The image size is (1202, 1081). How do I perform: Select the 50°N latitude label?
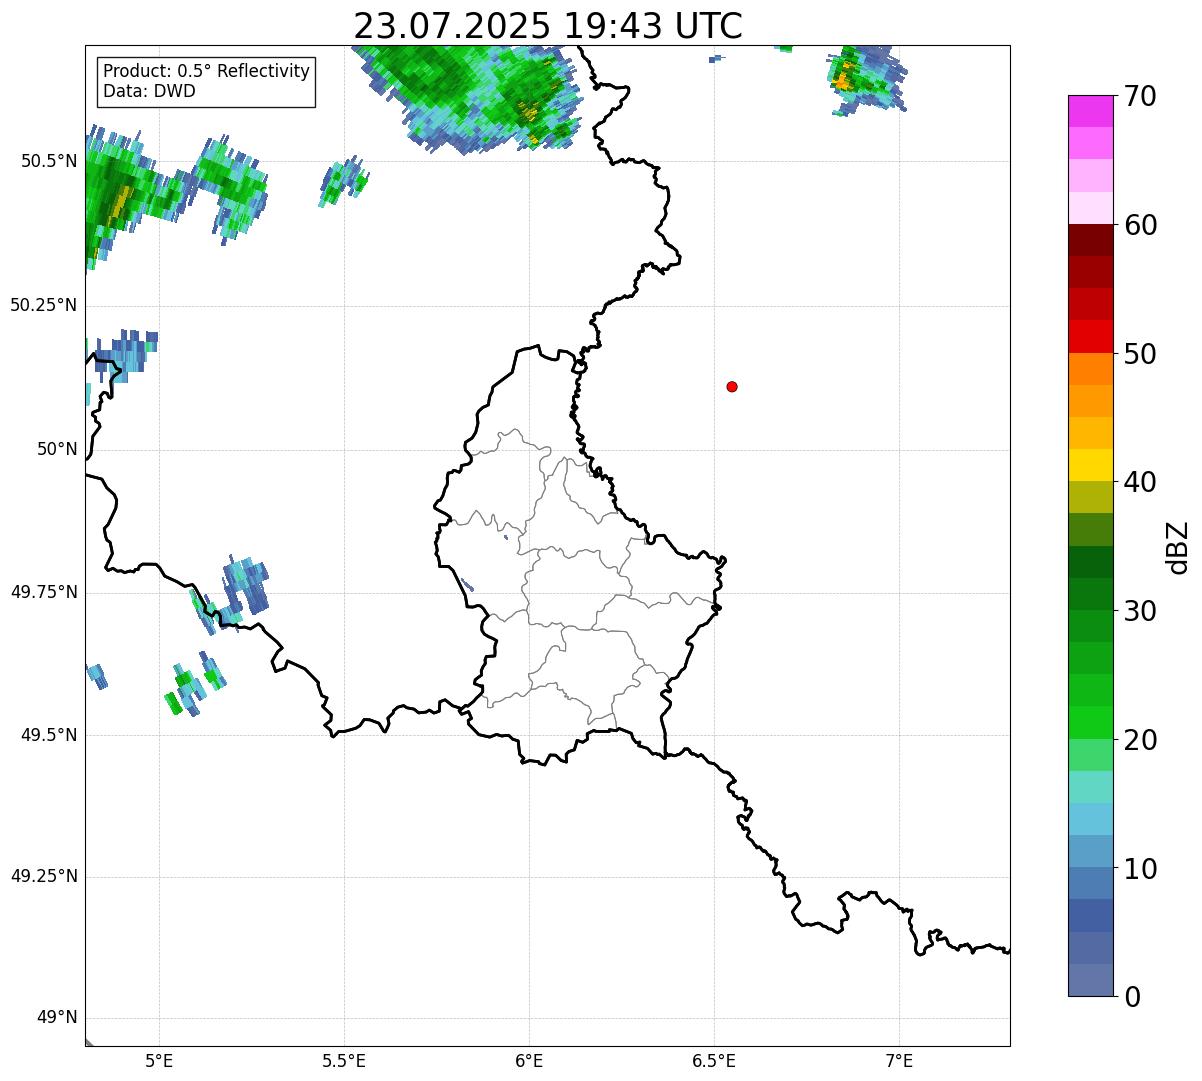[x=57, y=449]
